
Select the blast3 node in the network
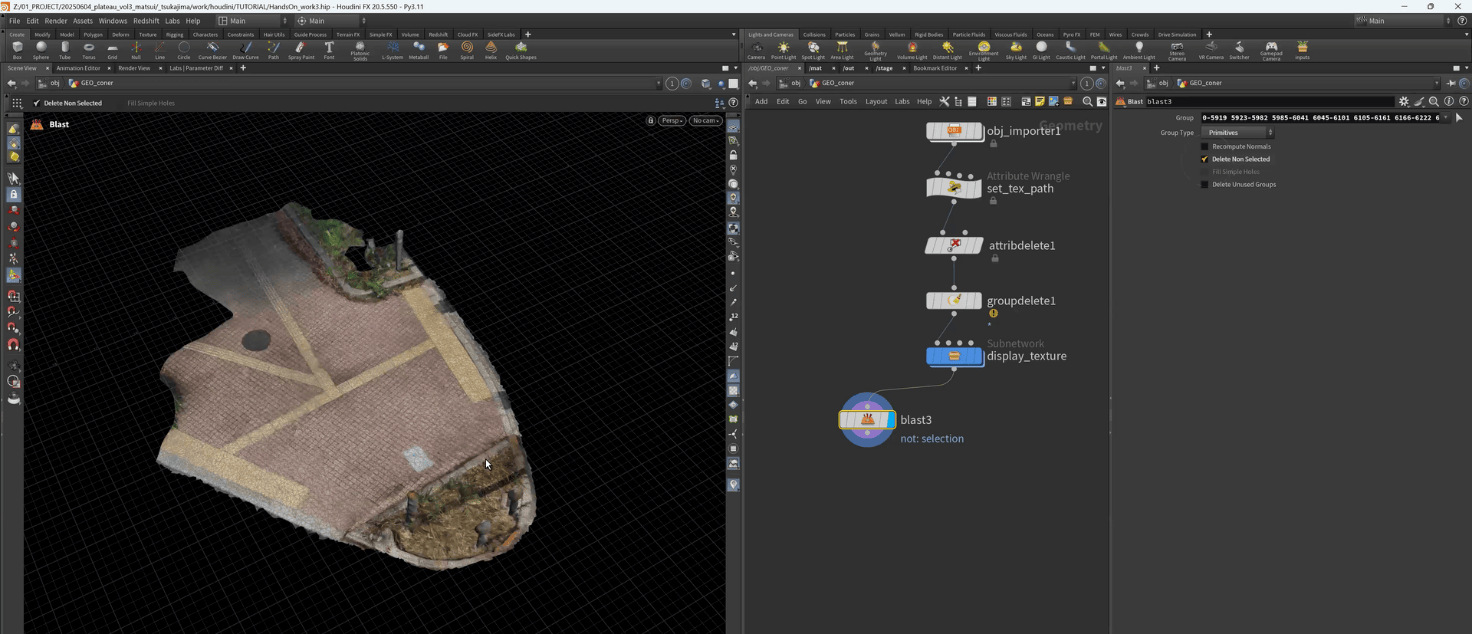pos(867,420)
